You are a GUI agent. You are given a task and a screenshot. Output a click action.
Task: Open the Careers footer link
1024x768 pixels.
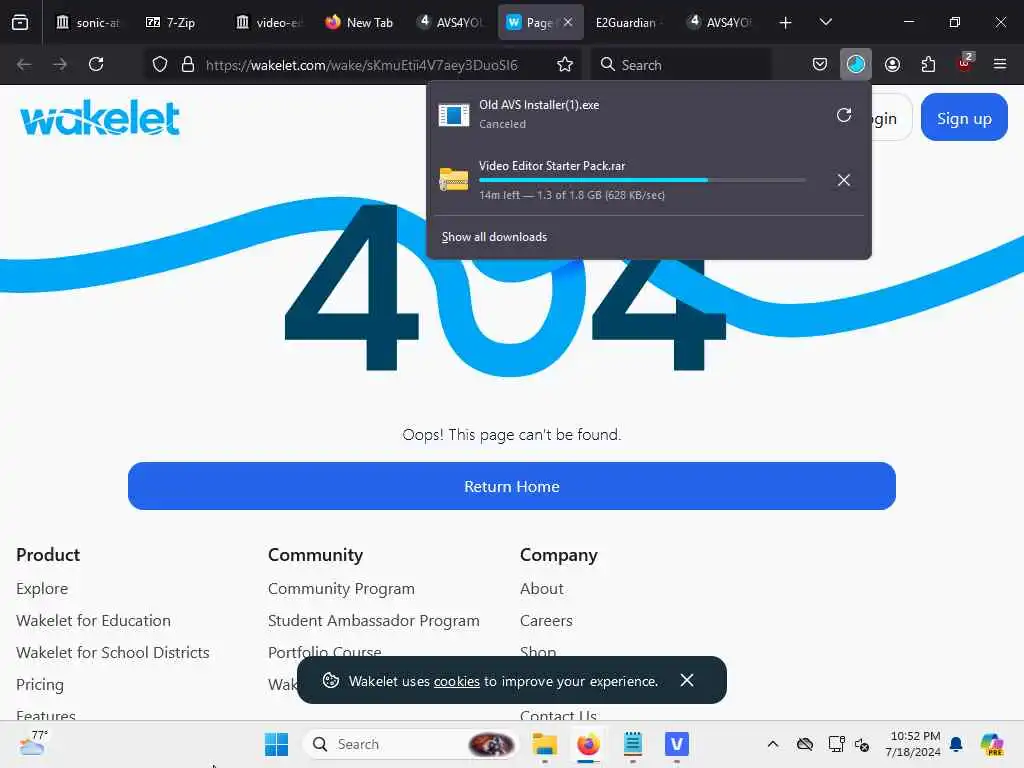[x=546, y=620]
